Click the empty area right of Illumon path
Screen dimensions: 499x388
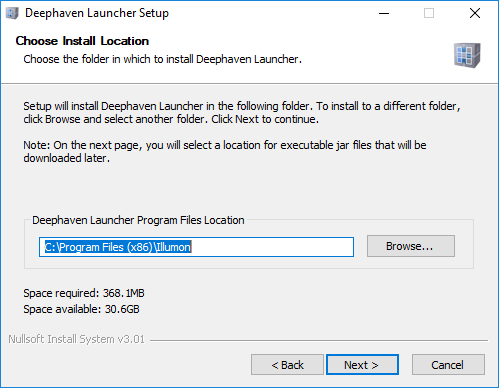coord(272,247)
